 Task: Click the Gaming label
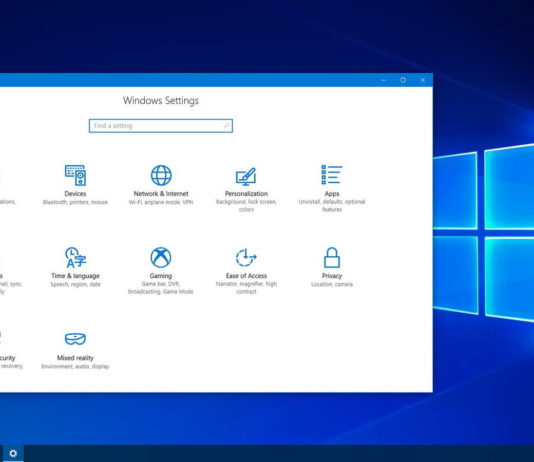point(161,276)
